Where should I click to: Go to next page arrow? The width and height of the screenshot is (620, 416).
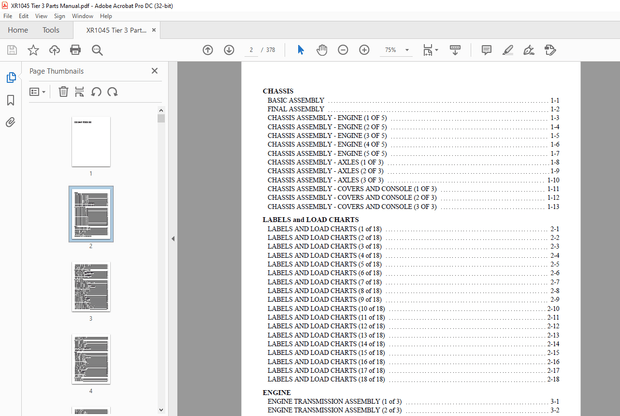point(229,50)
